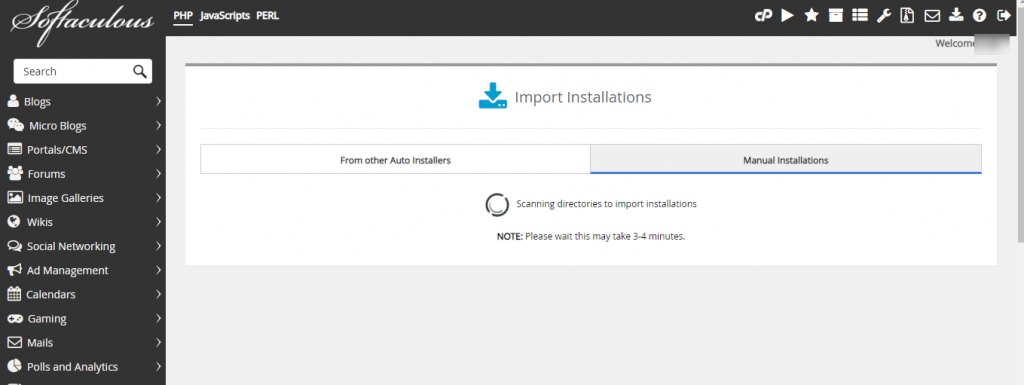Select PERL in top menu
The height and width of the screenshot is (385, 1024).
[268, 16]
